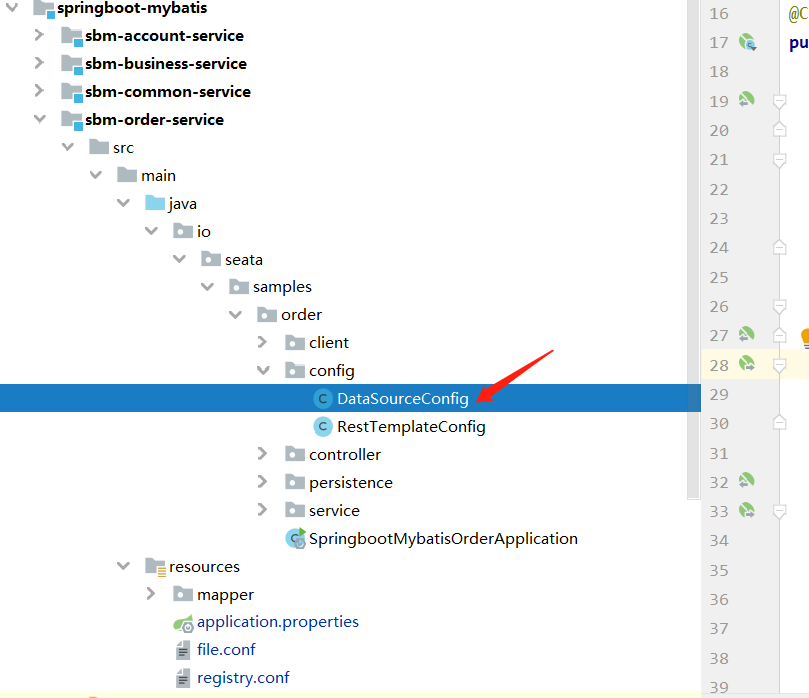809x698 pixels.
Task: Click the RestTemplateConfig class icon
Action: pyautogui.click(x=323, y=426)
